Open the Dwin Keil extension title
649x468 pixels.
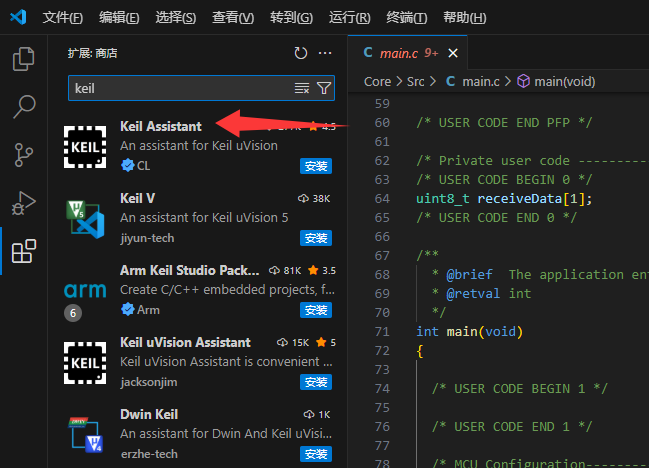[x=149, y=414]
